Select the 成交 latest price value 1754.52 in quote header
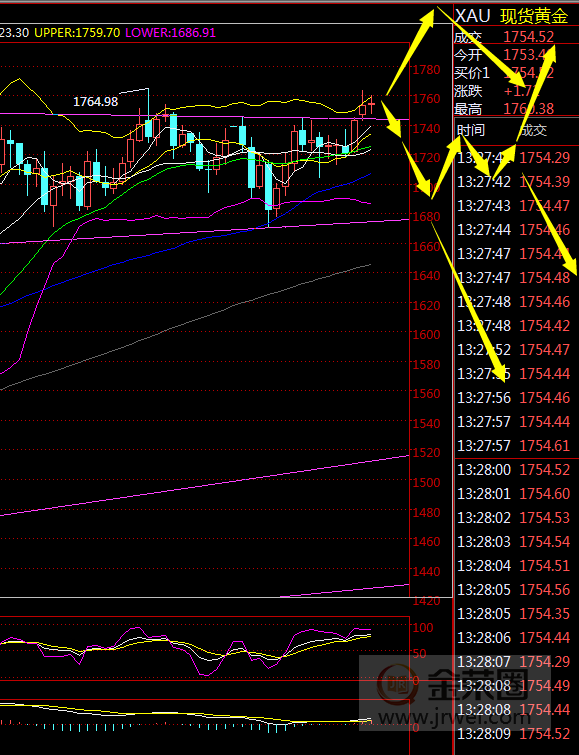This screenshot has height=755, width=579. [528, 37]
